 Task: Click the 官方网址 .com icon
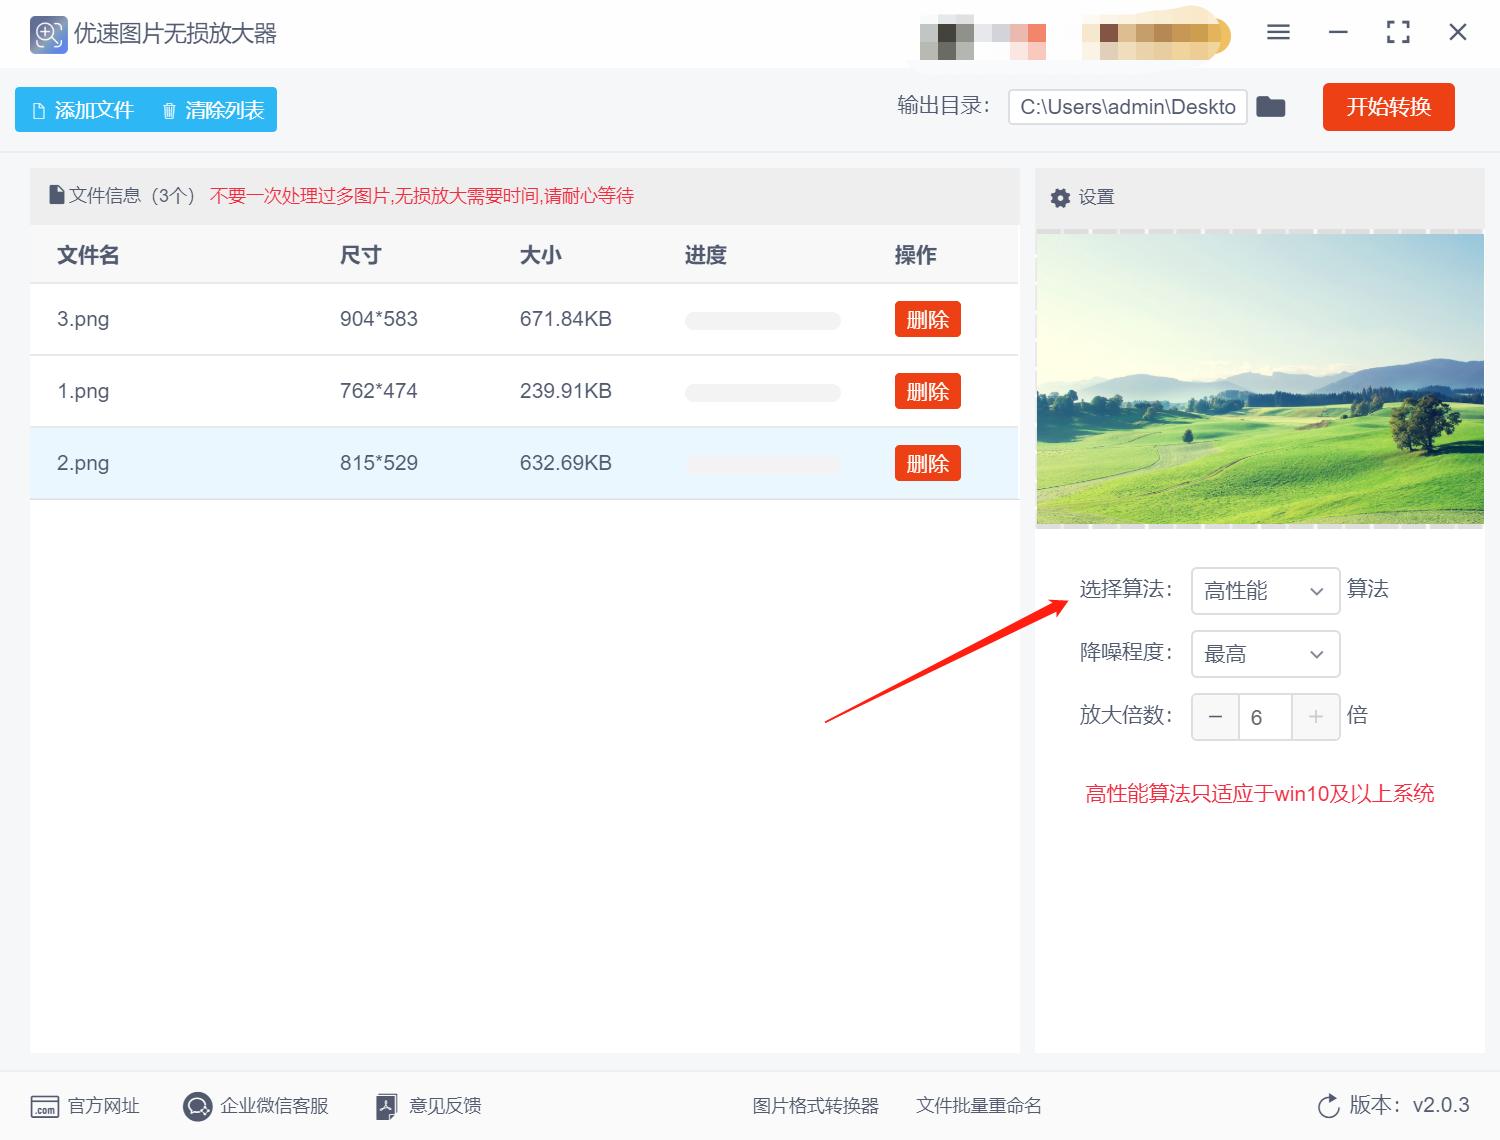[x=44, y=1106]
